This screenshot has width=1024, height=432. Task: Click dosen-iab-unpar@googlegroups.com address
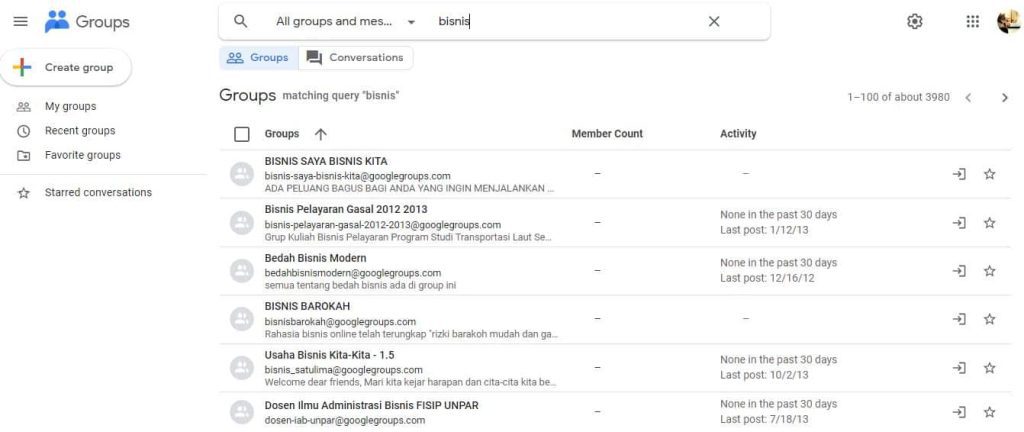point(345,420)
